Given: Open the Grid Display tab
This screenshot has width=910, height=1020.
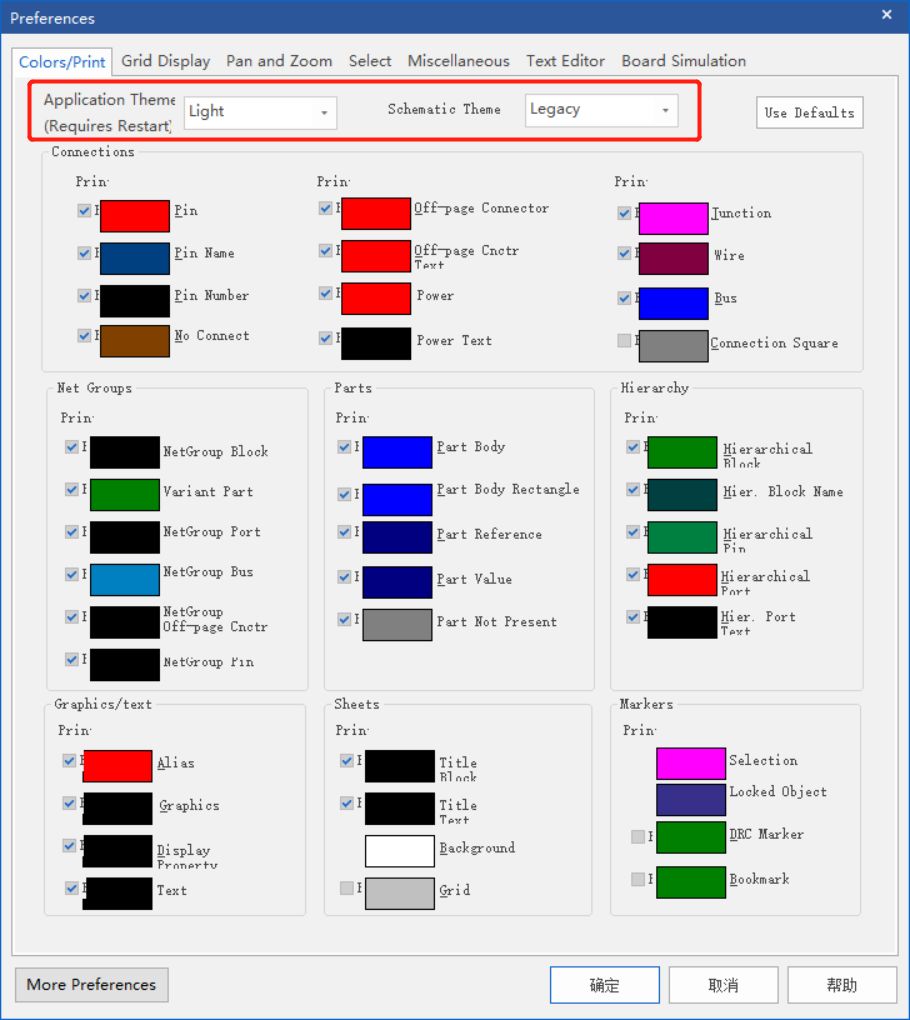Looking at the screenshot, I should 165,61.
